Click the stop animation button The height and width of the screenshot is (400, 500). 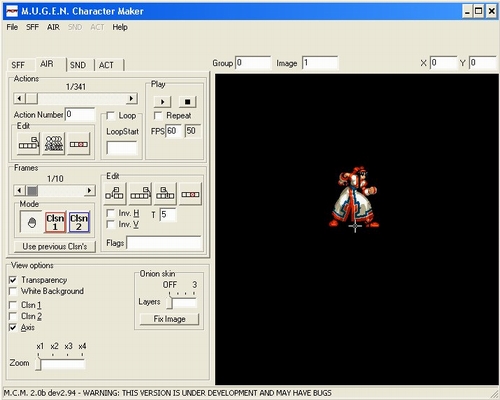187,102
